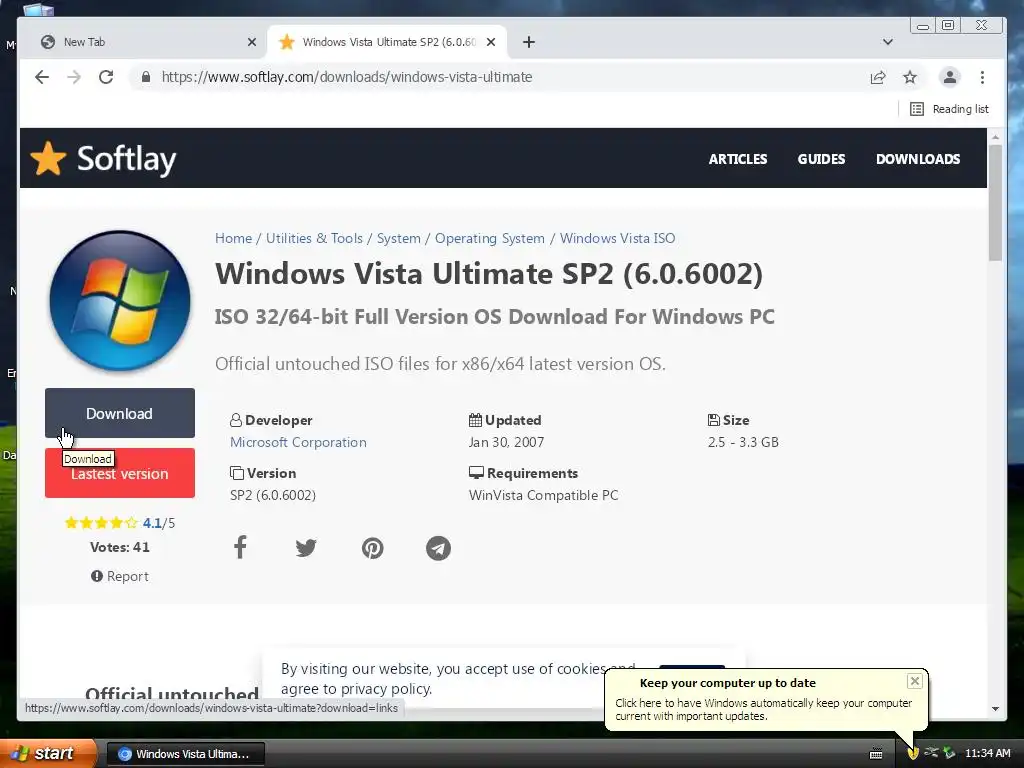Image resolution: width=1024 pixels, height=768 pixels.
Task: Share this page using the share icon
Action: point(878,77)
